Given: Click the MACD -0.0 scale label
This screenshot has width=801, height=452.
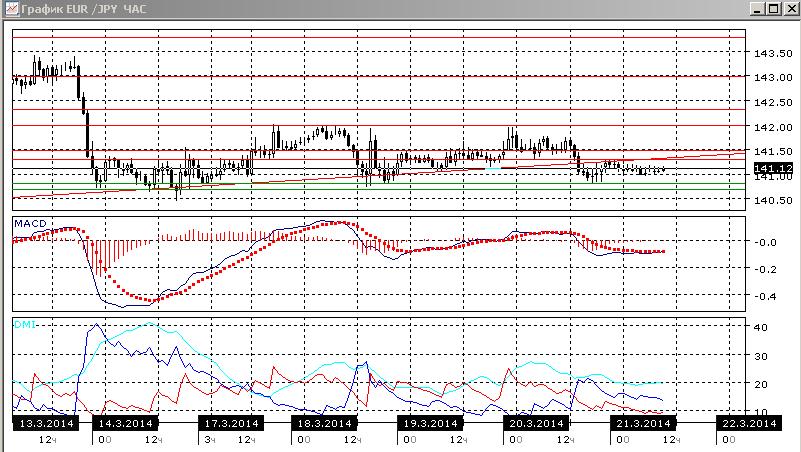Looking at the screenshot, I should 765,243.
